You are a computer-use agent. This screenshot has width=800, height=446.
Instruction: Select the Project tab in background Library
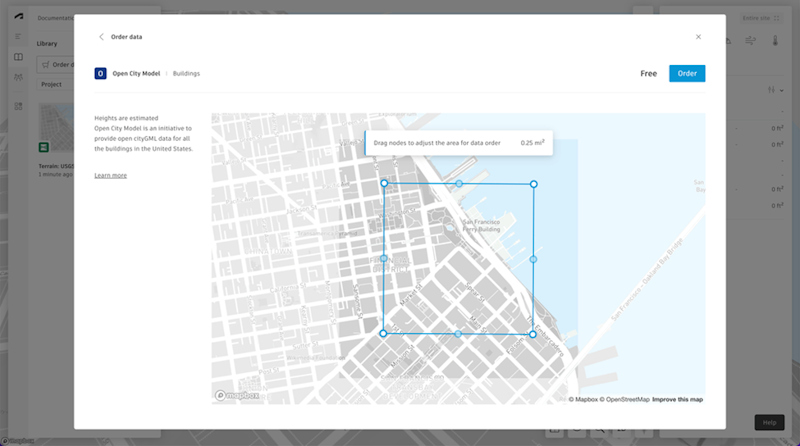point(52,84)
